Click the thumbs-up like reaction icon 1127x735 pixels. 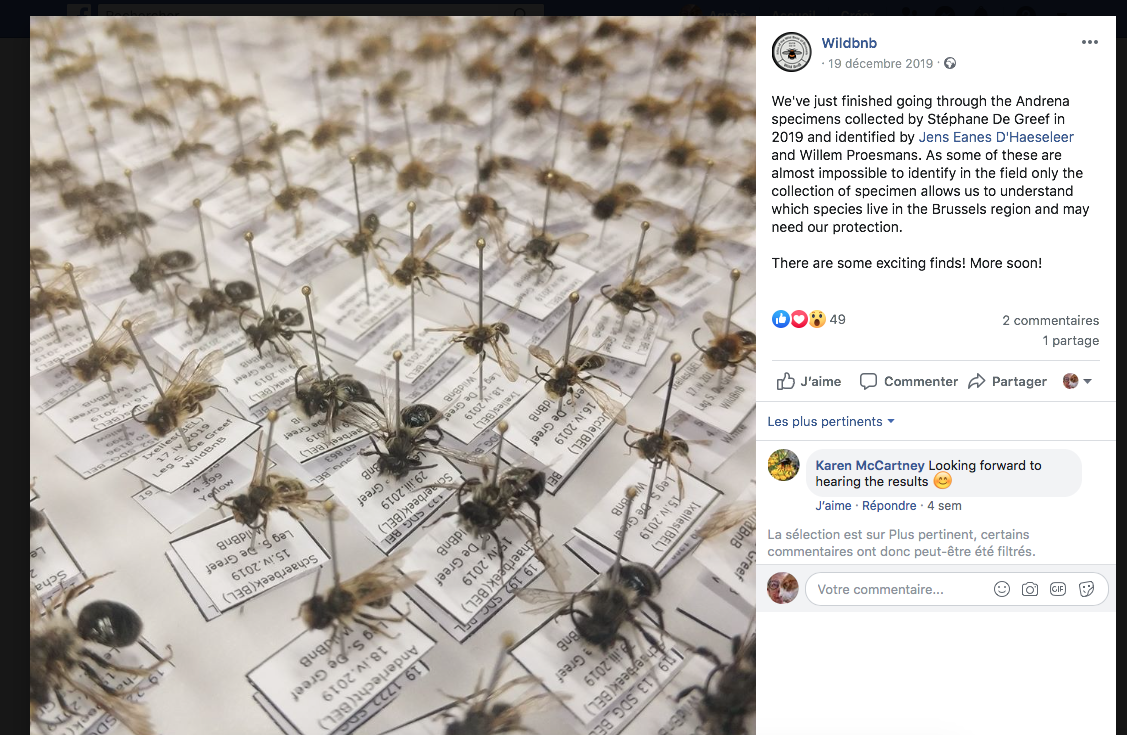pyautogui.click(x=781, y=319)
